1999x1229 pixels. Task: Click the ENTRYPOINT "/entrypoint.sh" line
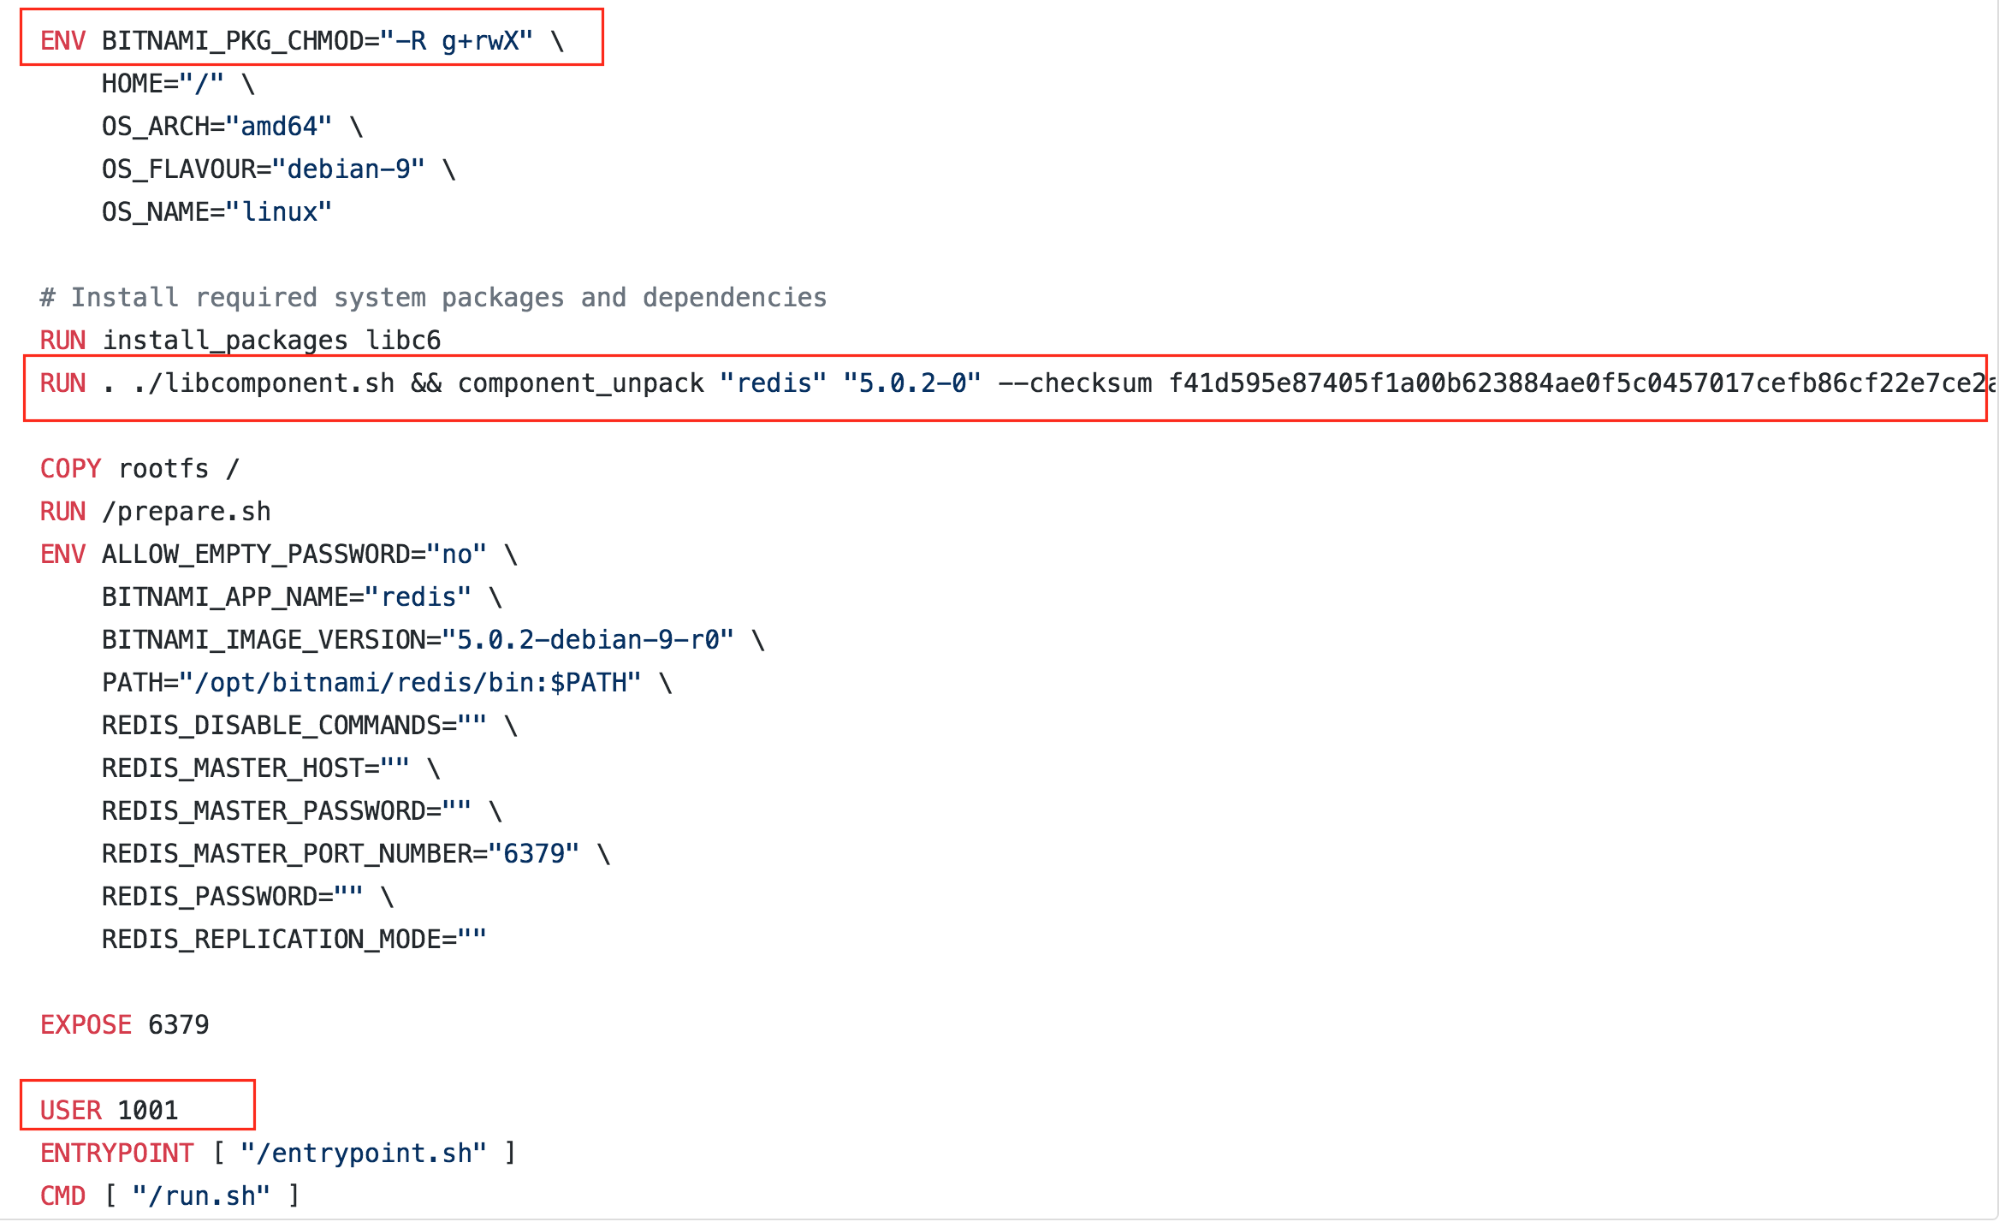[x=279, y=1154]
